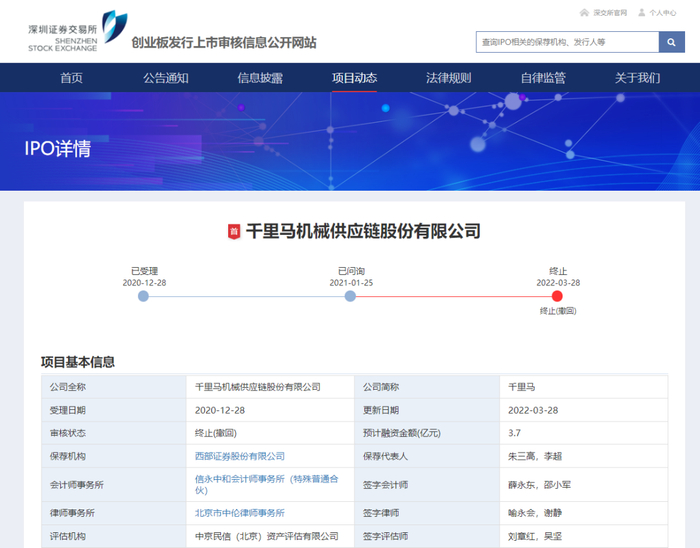Click the 保荐代表人 label cell

[427, 456]
